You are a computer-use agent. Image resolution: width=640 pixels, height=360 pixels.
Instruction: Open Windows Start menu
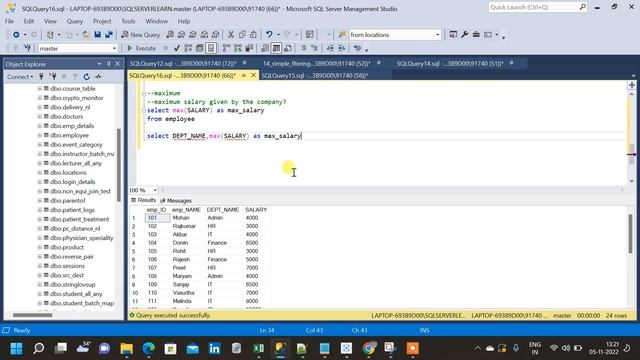pyautogui.click(x=16, y=348)
